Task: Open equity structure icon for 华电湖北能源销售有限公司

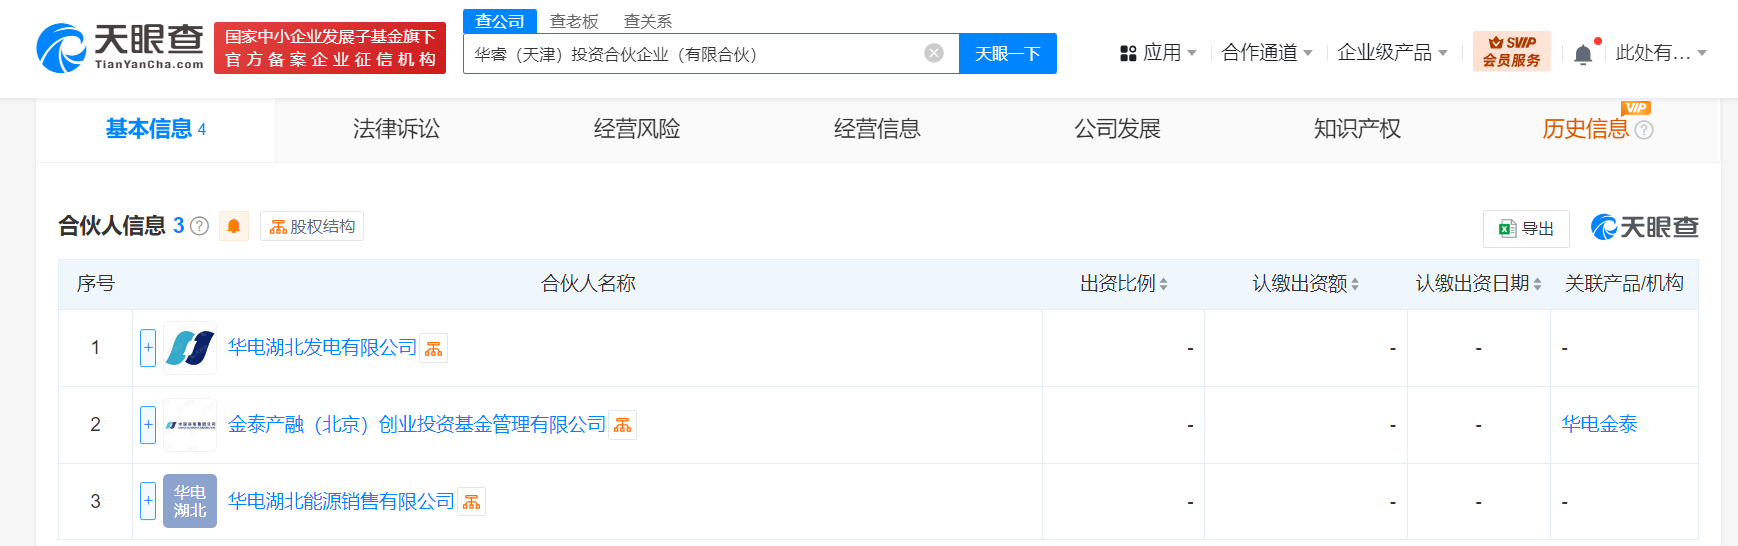Action: tap(472, 502)
